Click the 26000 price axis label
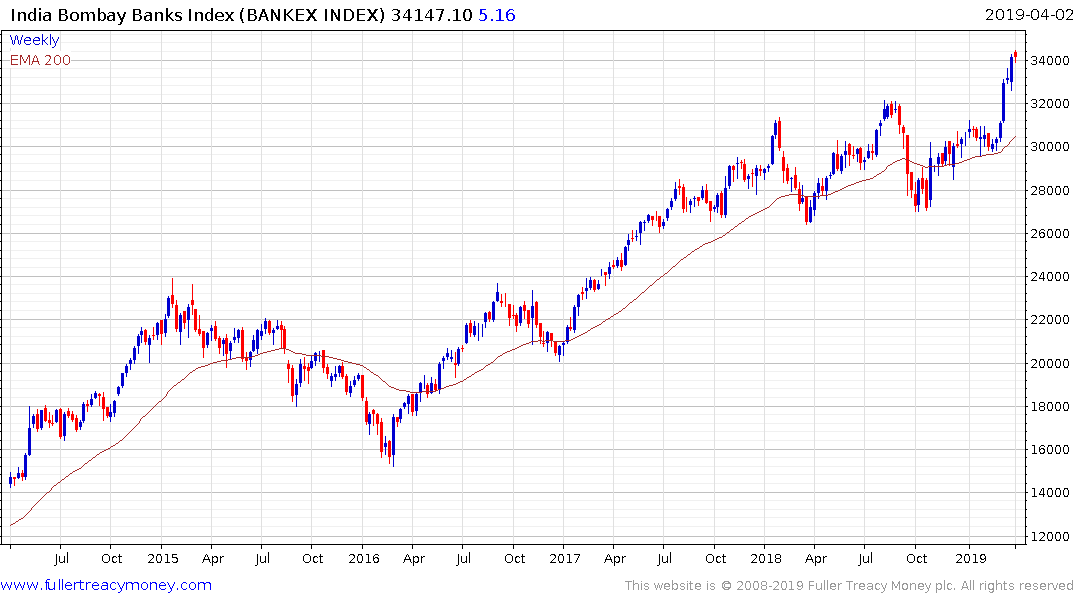The width and height of the screenshot is (1075, 600). [1050, 233]
